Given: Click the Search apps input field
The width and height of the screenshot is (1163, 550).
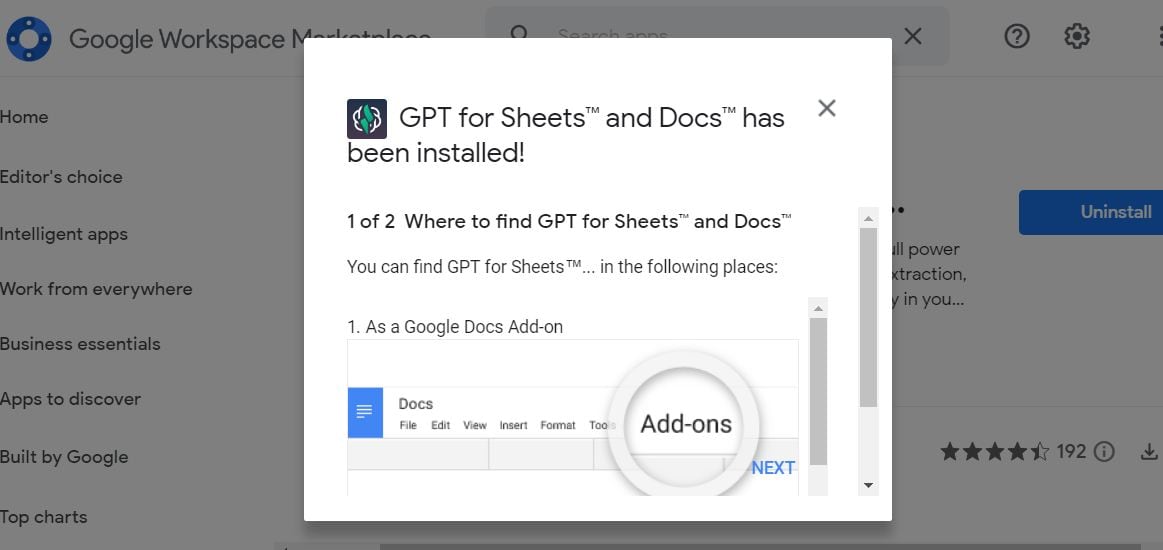Looking at the screenshot, I should click(719, 36).
